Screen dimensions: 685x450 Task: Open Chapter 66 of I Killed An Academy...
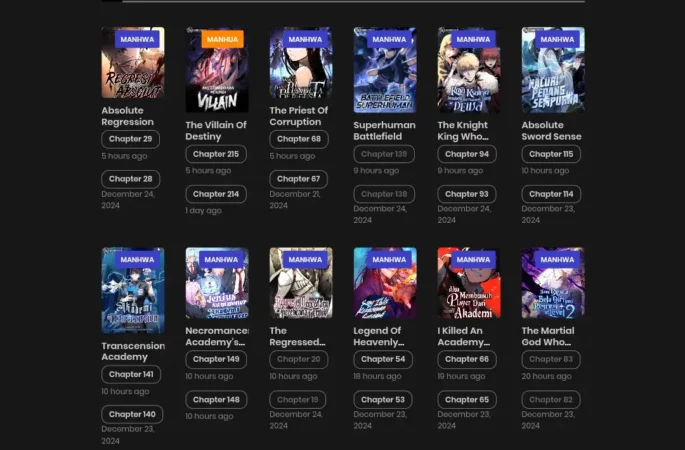467,359
